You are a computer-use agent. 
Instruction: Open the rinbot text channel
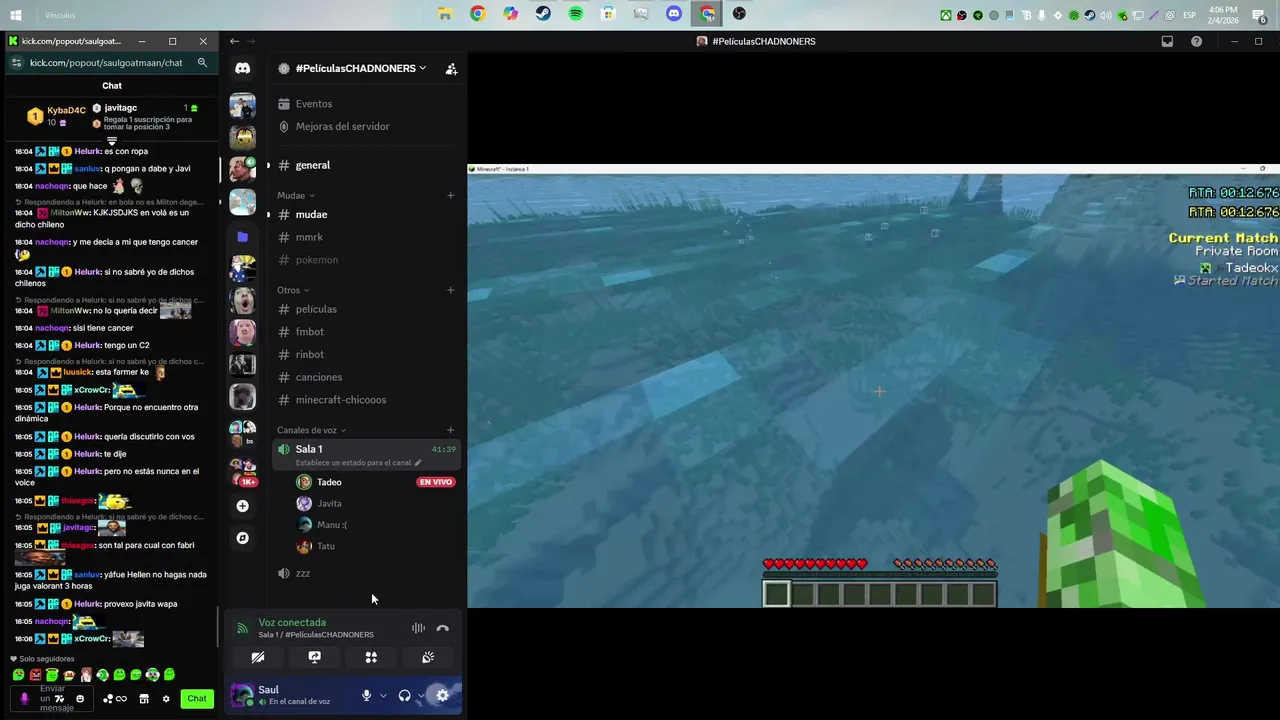click(365, 354)
